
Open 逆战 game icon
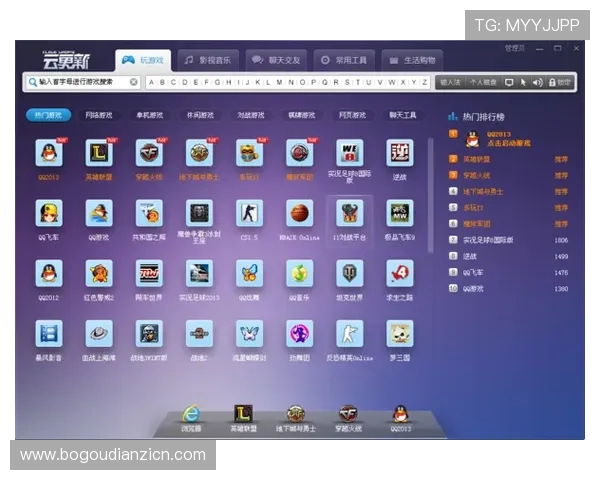click(400, 153)
